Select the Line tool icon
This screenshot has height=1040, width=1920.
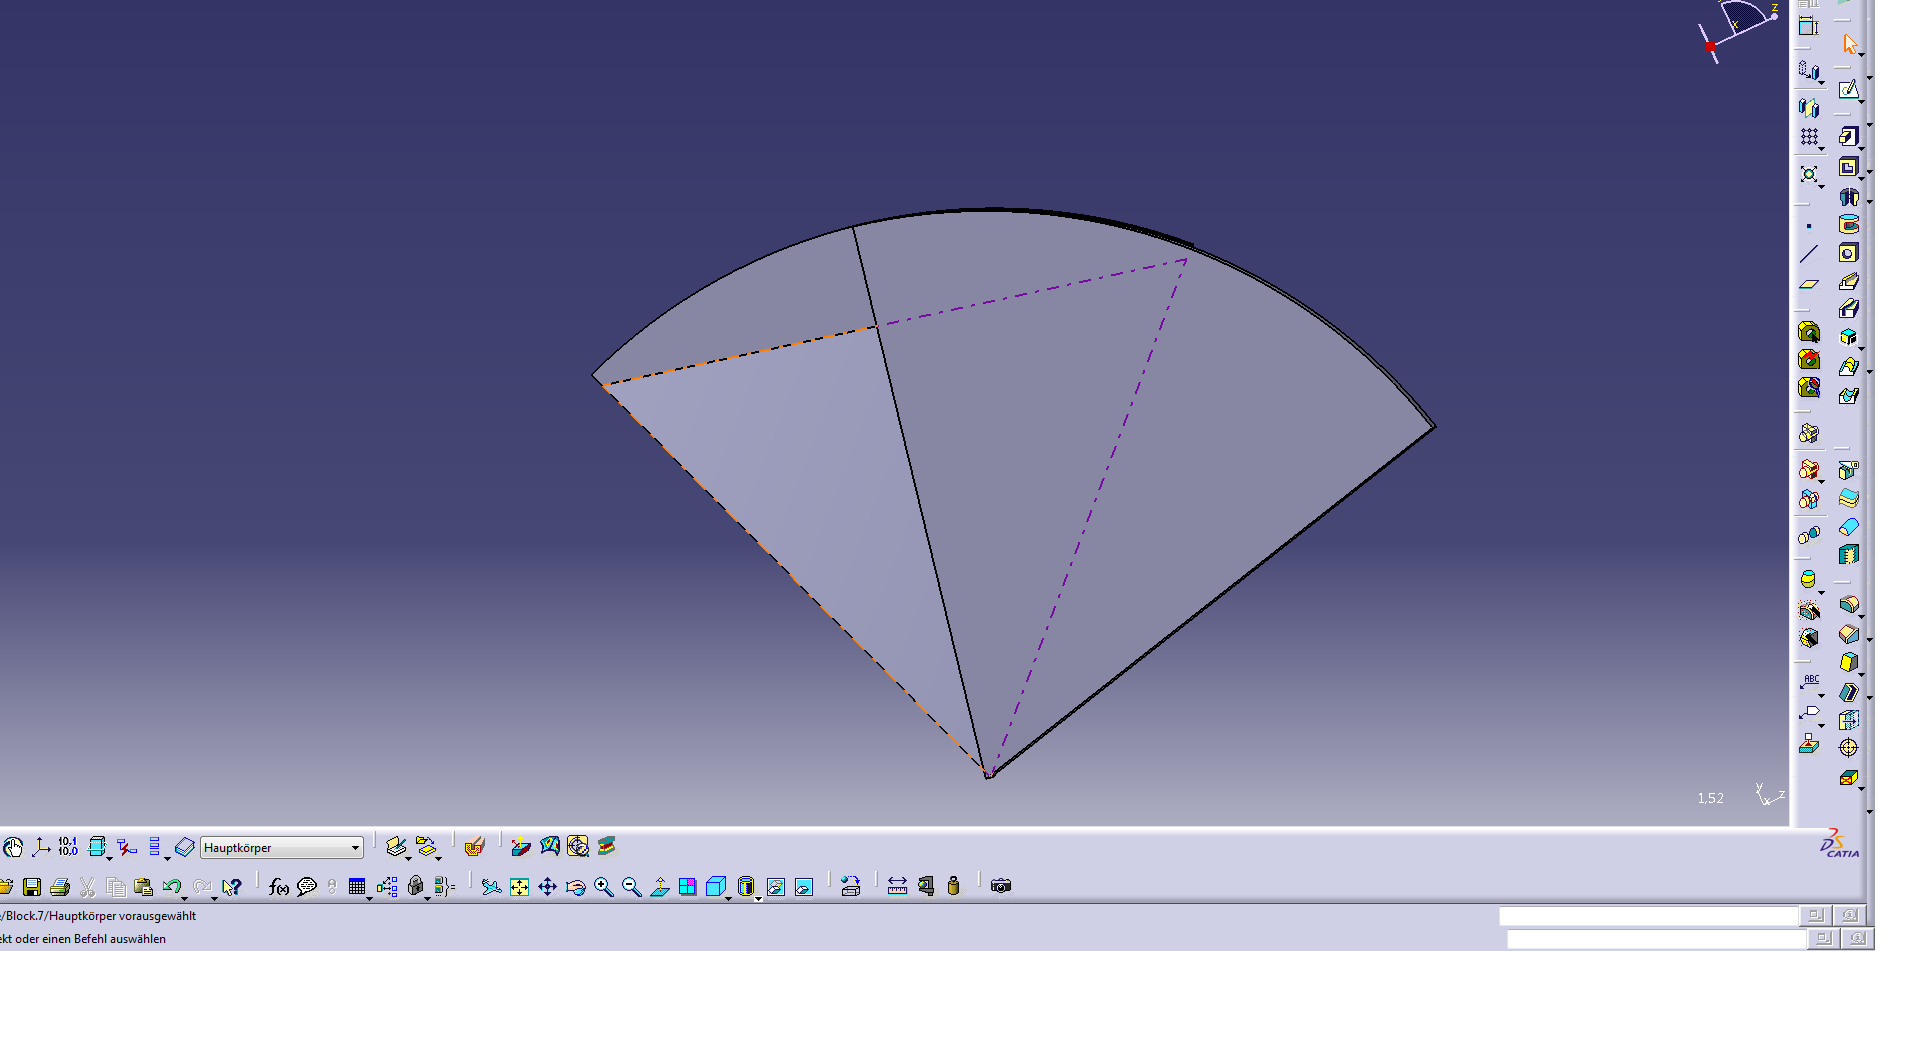[x=1809, y=254]
